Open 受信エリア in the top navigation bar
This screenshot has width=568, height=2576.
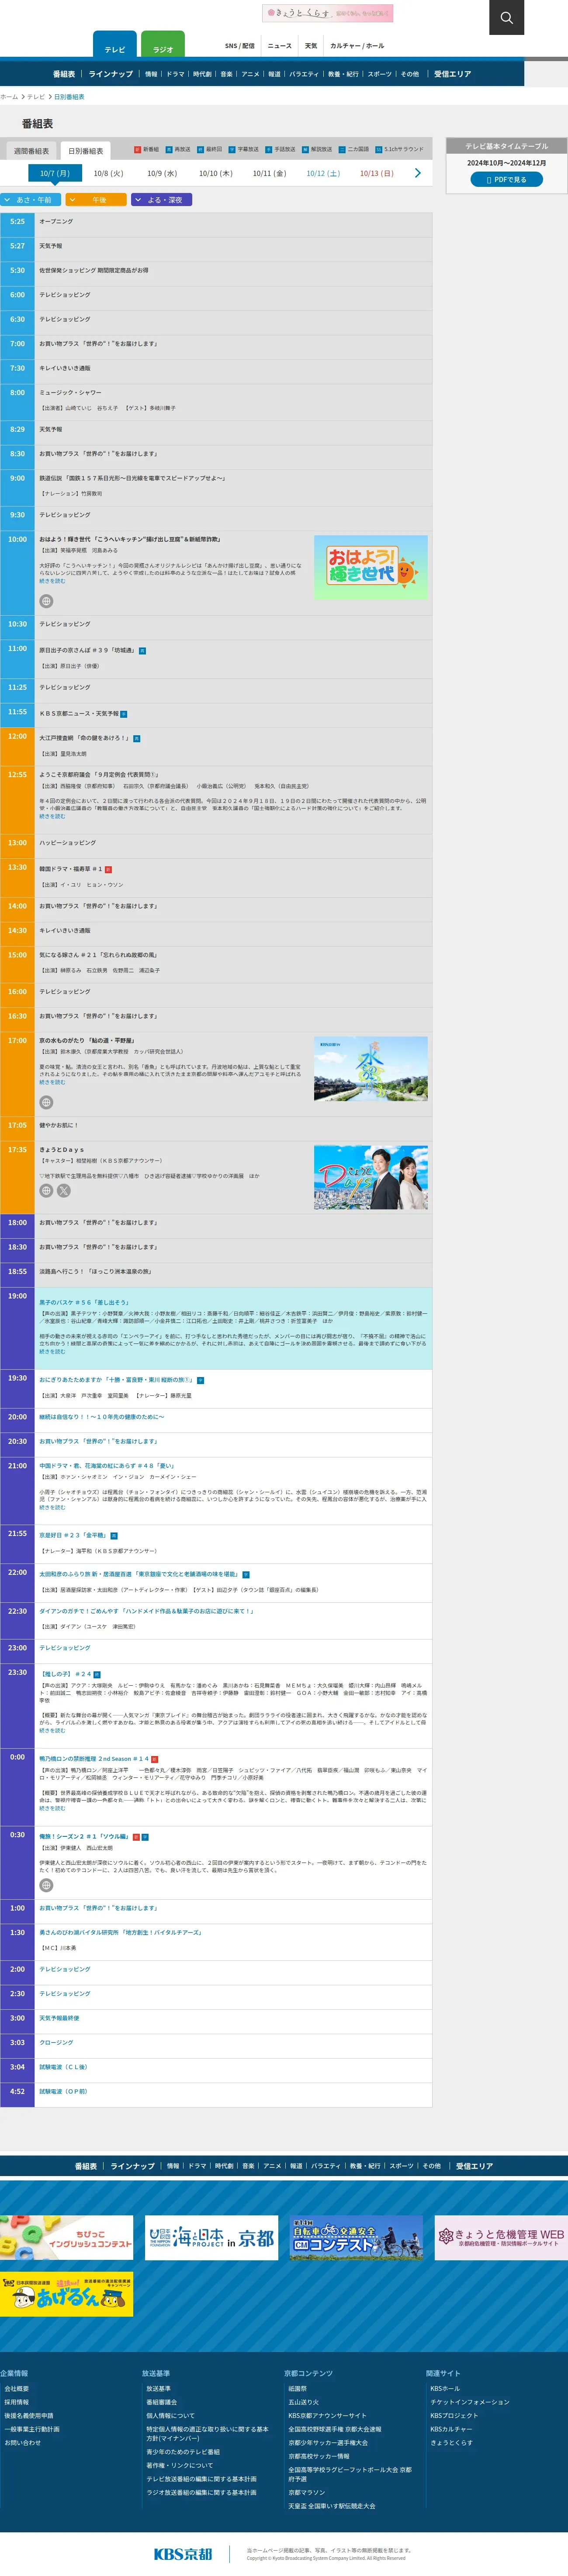tap(452, 74)
